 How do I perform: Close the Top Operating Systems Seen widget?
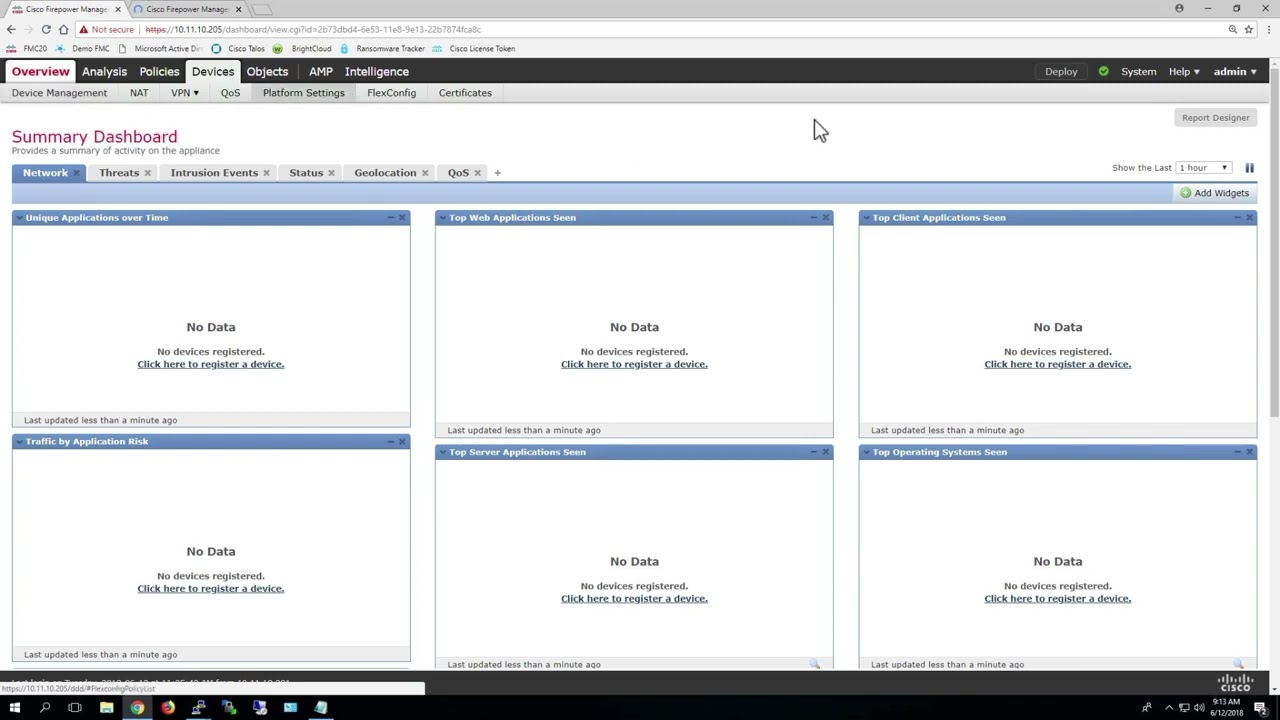(1249, 452)
